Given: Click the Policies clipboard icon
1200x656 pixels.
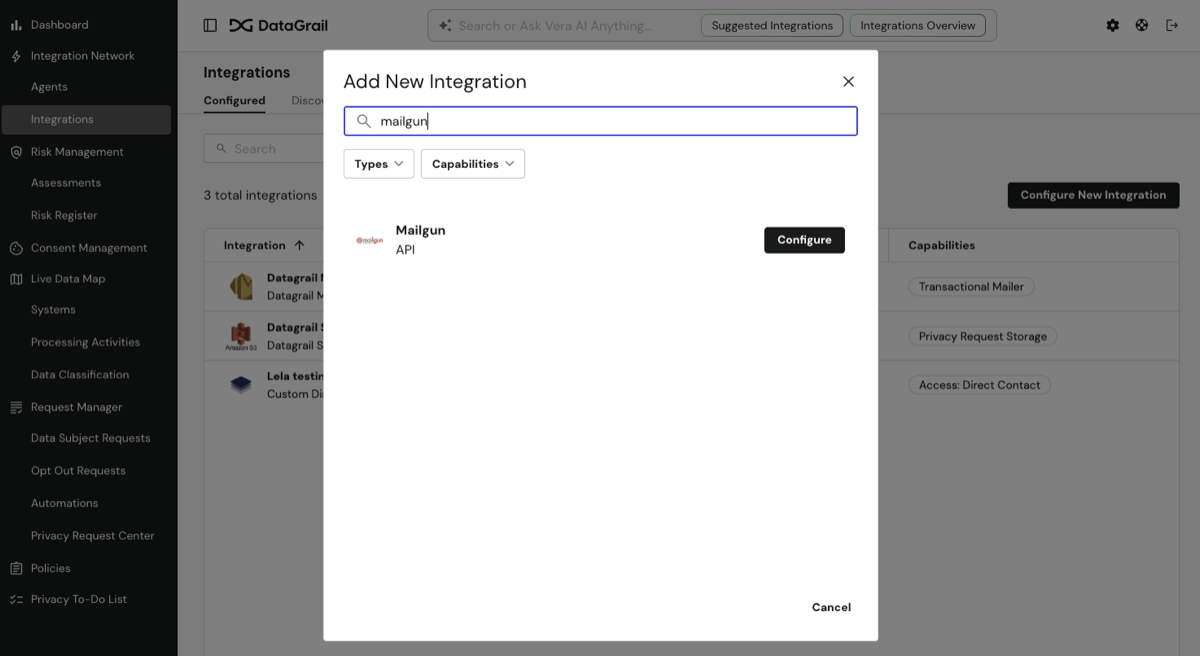Looking at the screenshot, I should coord(16,568).
